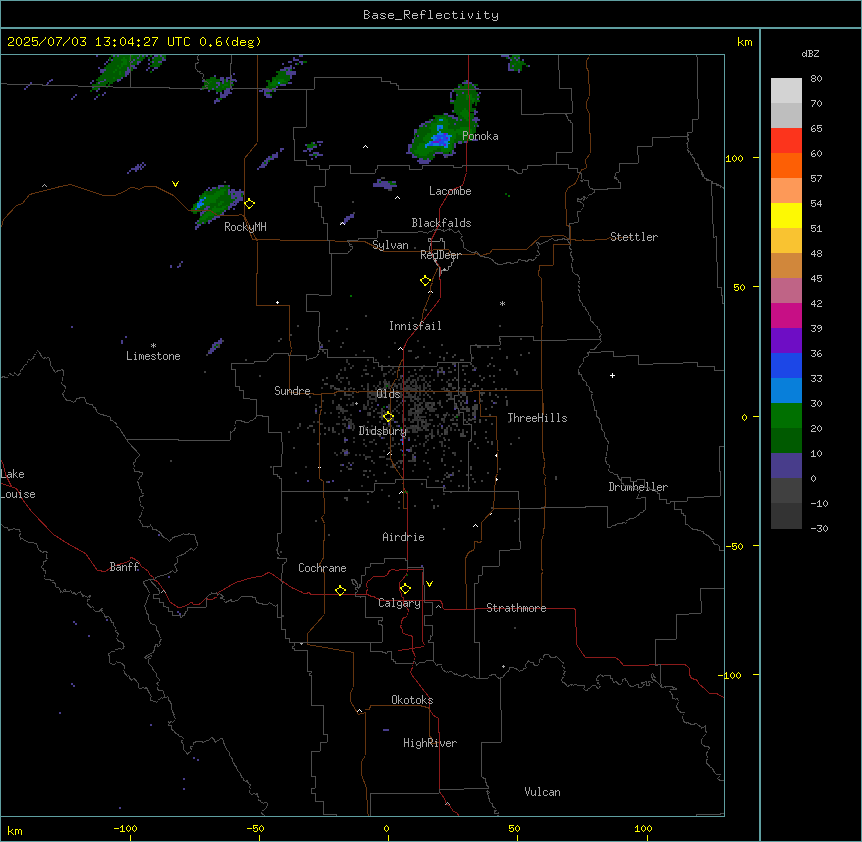Click the -100 tick label on bottom axis

125,828
